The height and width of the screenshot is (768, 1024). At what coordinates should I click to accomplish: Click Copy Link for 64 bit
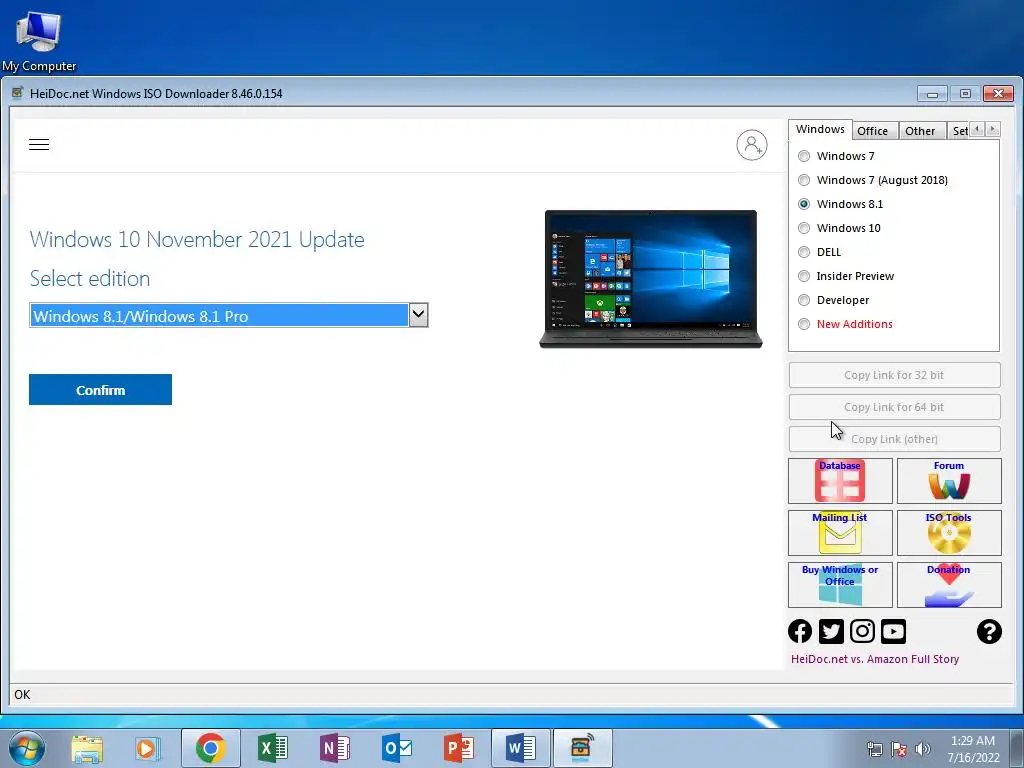pos(894,407)
